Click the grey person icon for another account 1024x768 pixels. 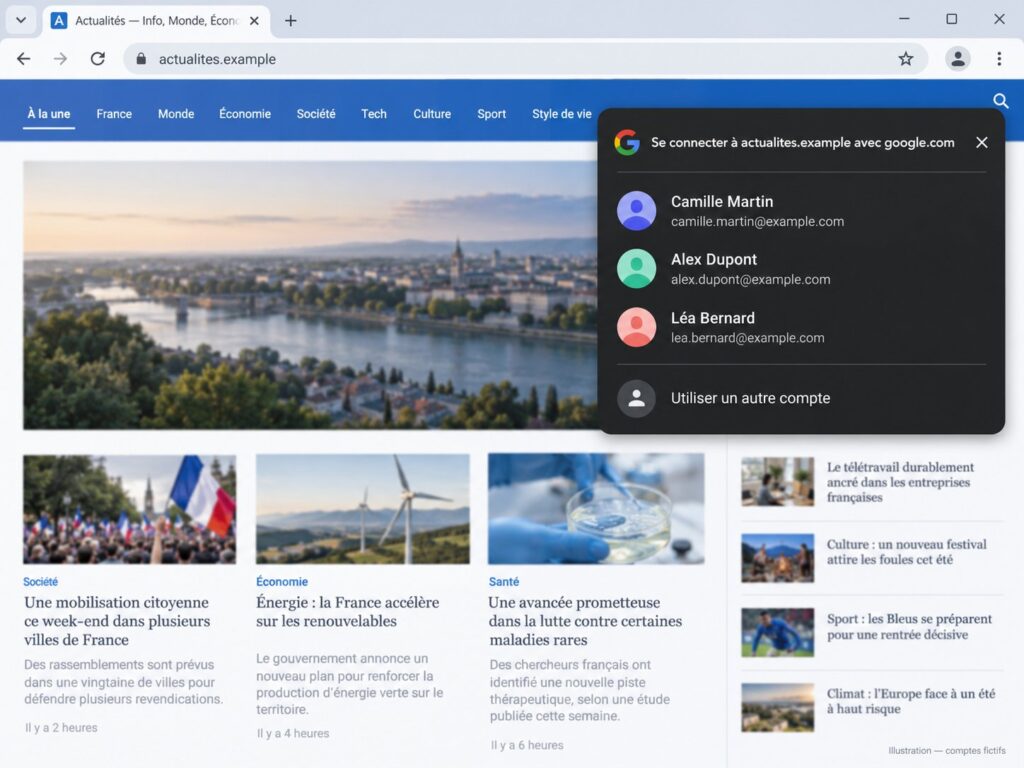click(x=636, y=398)
